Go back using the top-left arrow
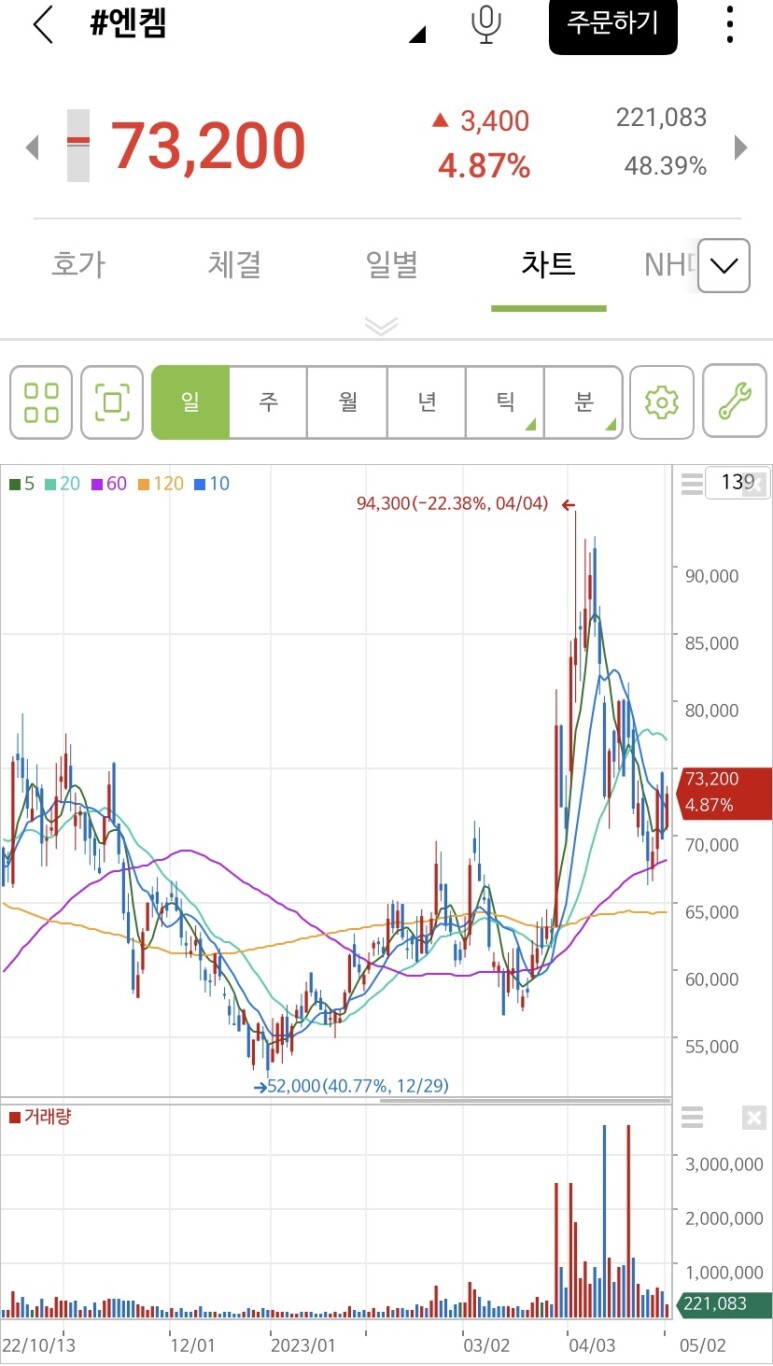773x1366 pixels. (42, 24)
